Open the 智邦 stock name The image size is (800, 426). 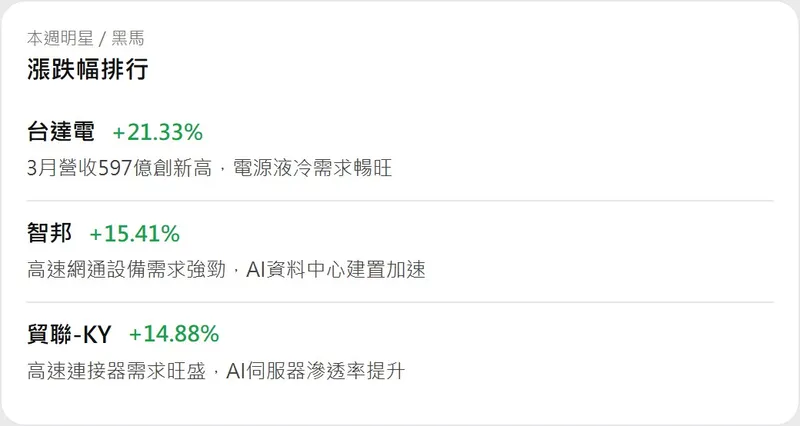click(50, 234)
